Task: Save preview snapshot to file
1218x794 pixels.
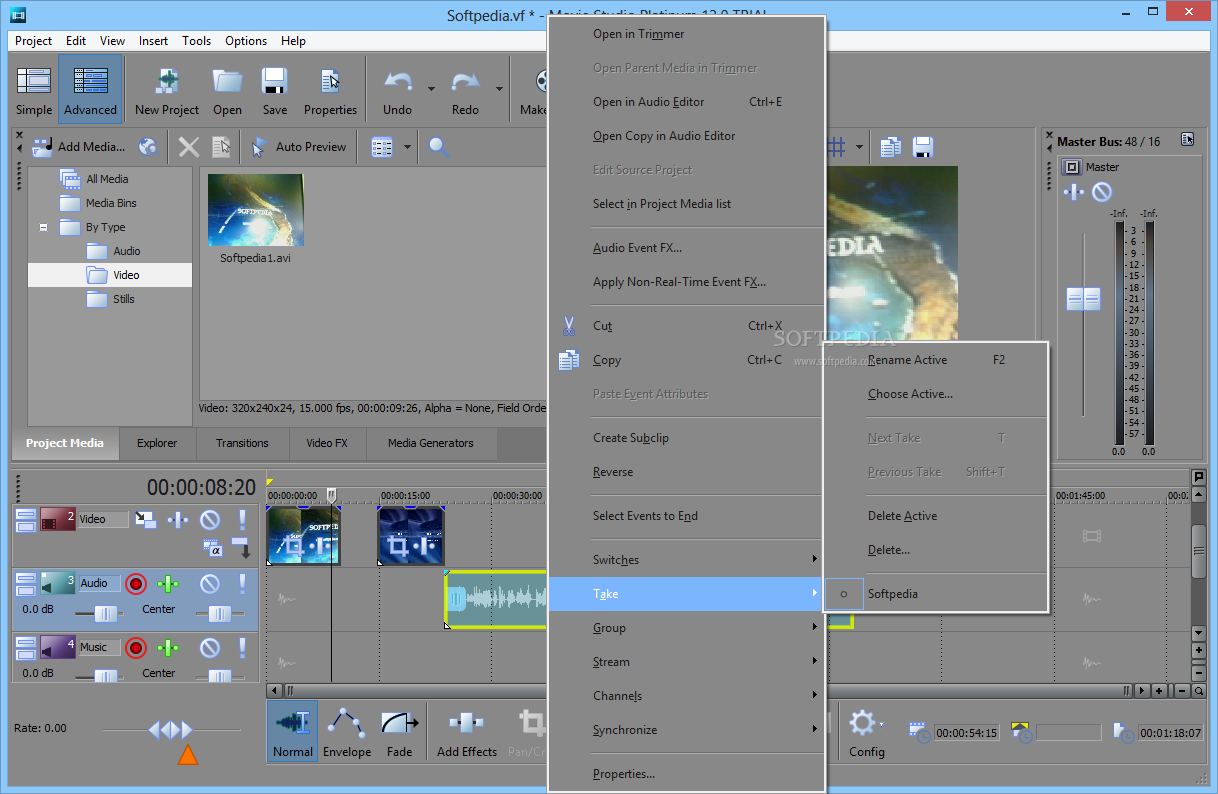Action: (923, 147)
